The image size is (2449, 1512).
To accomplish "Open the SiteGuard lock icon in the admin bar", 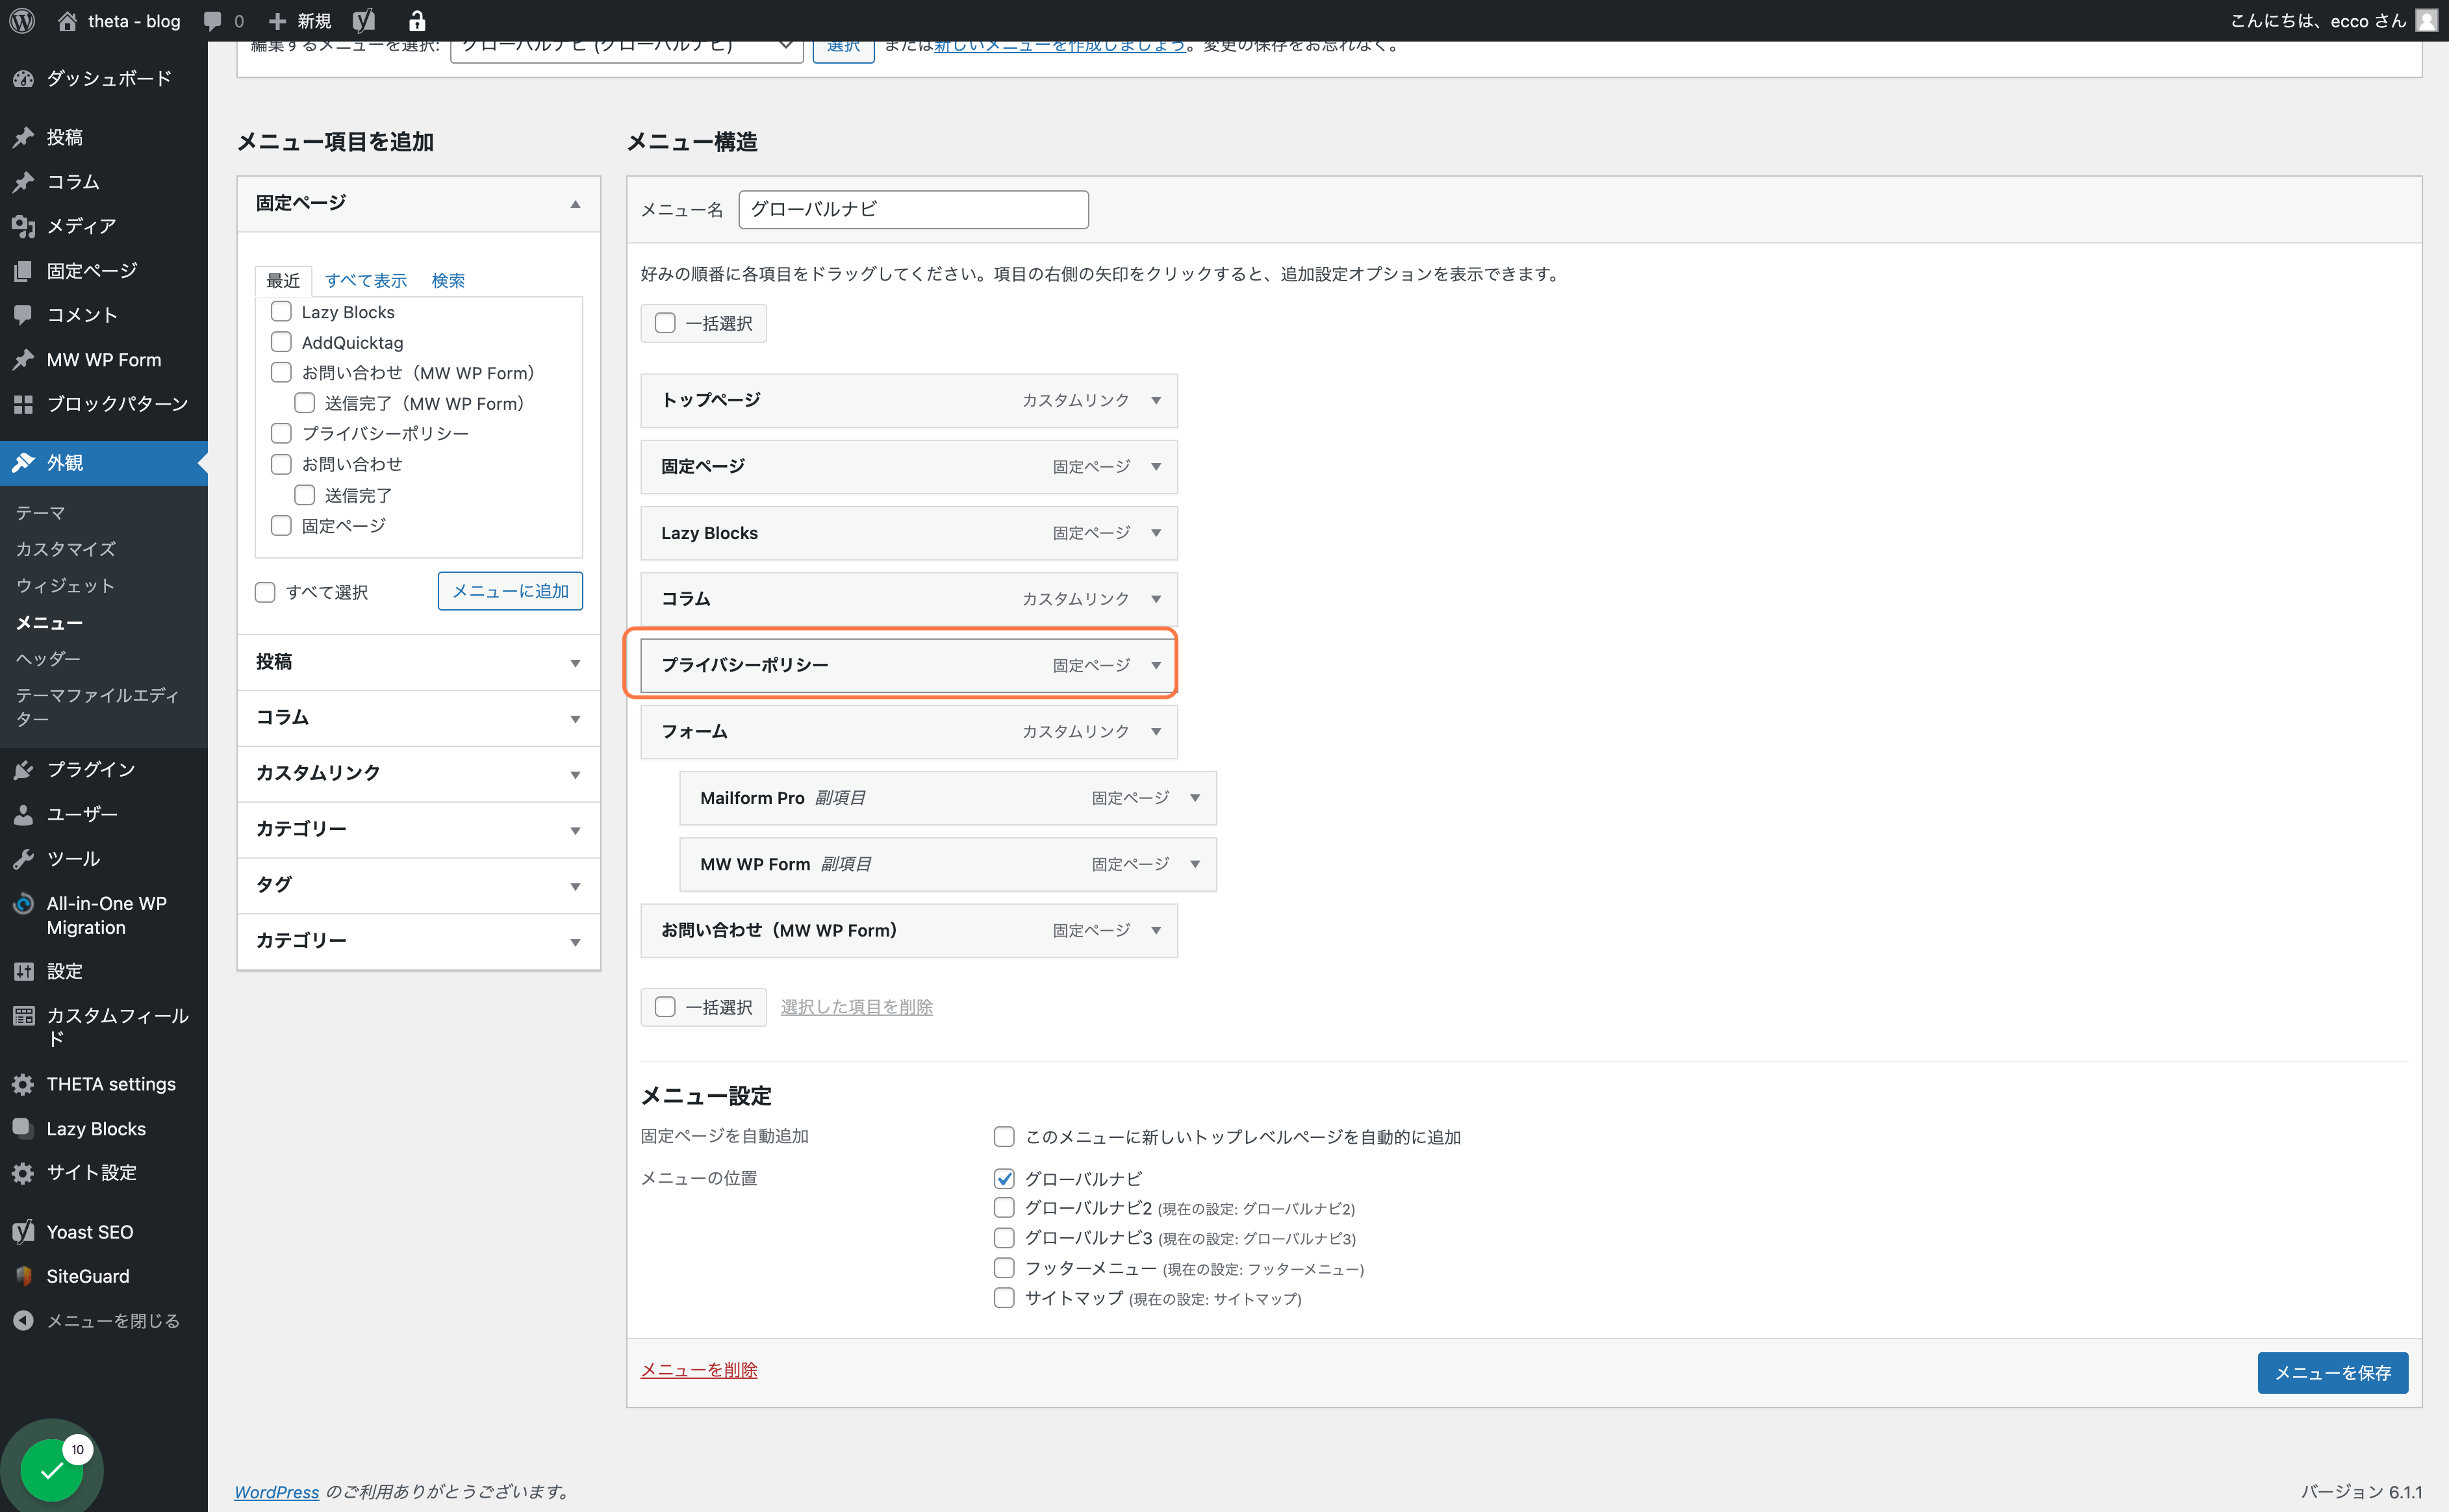I will [x=417, y=21].
